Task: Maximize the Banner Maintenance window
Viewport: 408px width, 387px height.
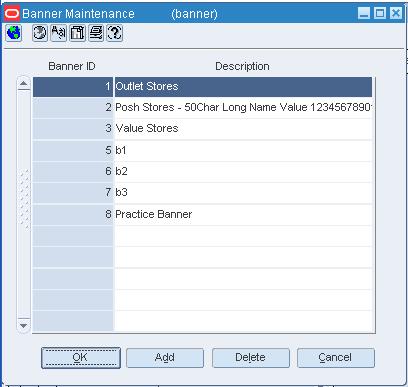Action: pyautogui.click(x=380, y=13)
